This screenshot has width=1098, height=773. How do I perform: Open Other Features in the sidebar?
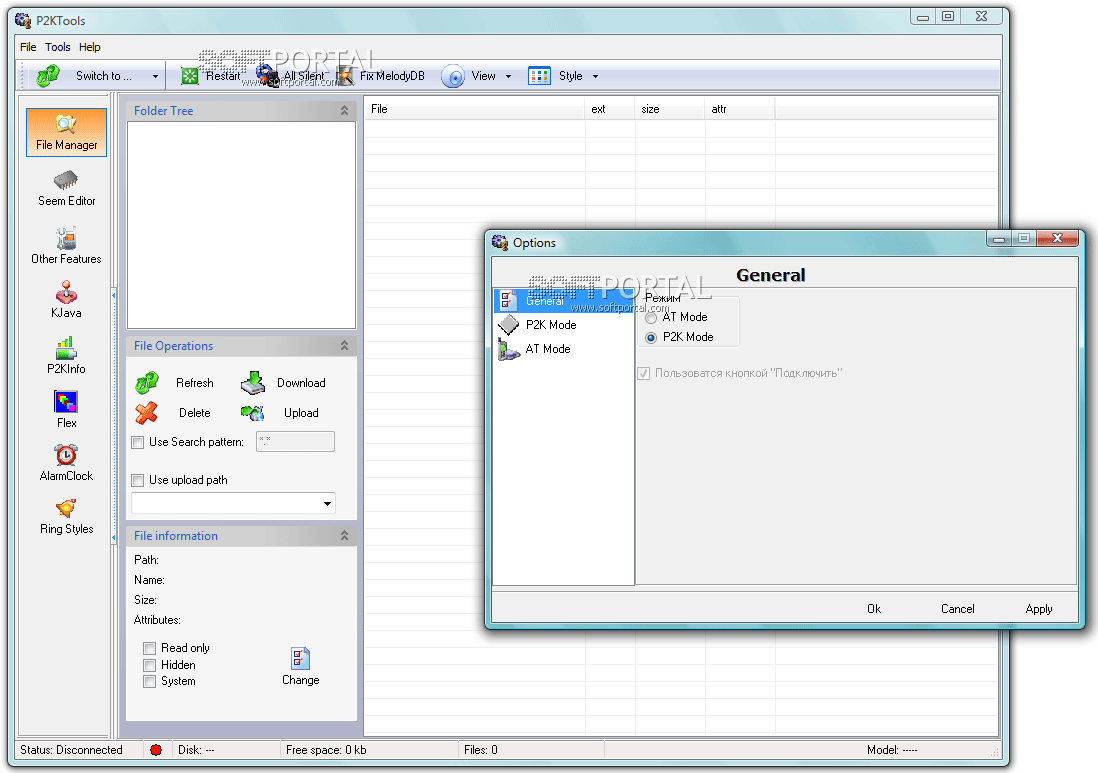67,246
